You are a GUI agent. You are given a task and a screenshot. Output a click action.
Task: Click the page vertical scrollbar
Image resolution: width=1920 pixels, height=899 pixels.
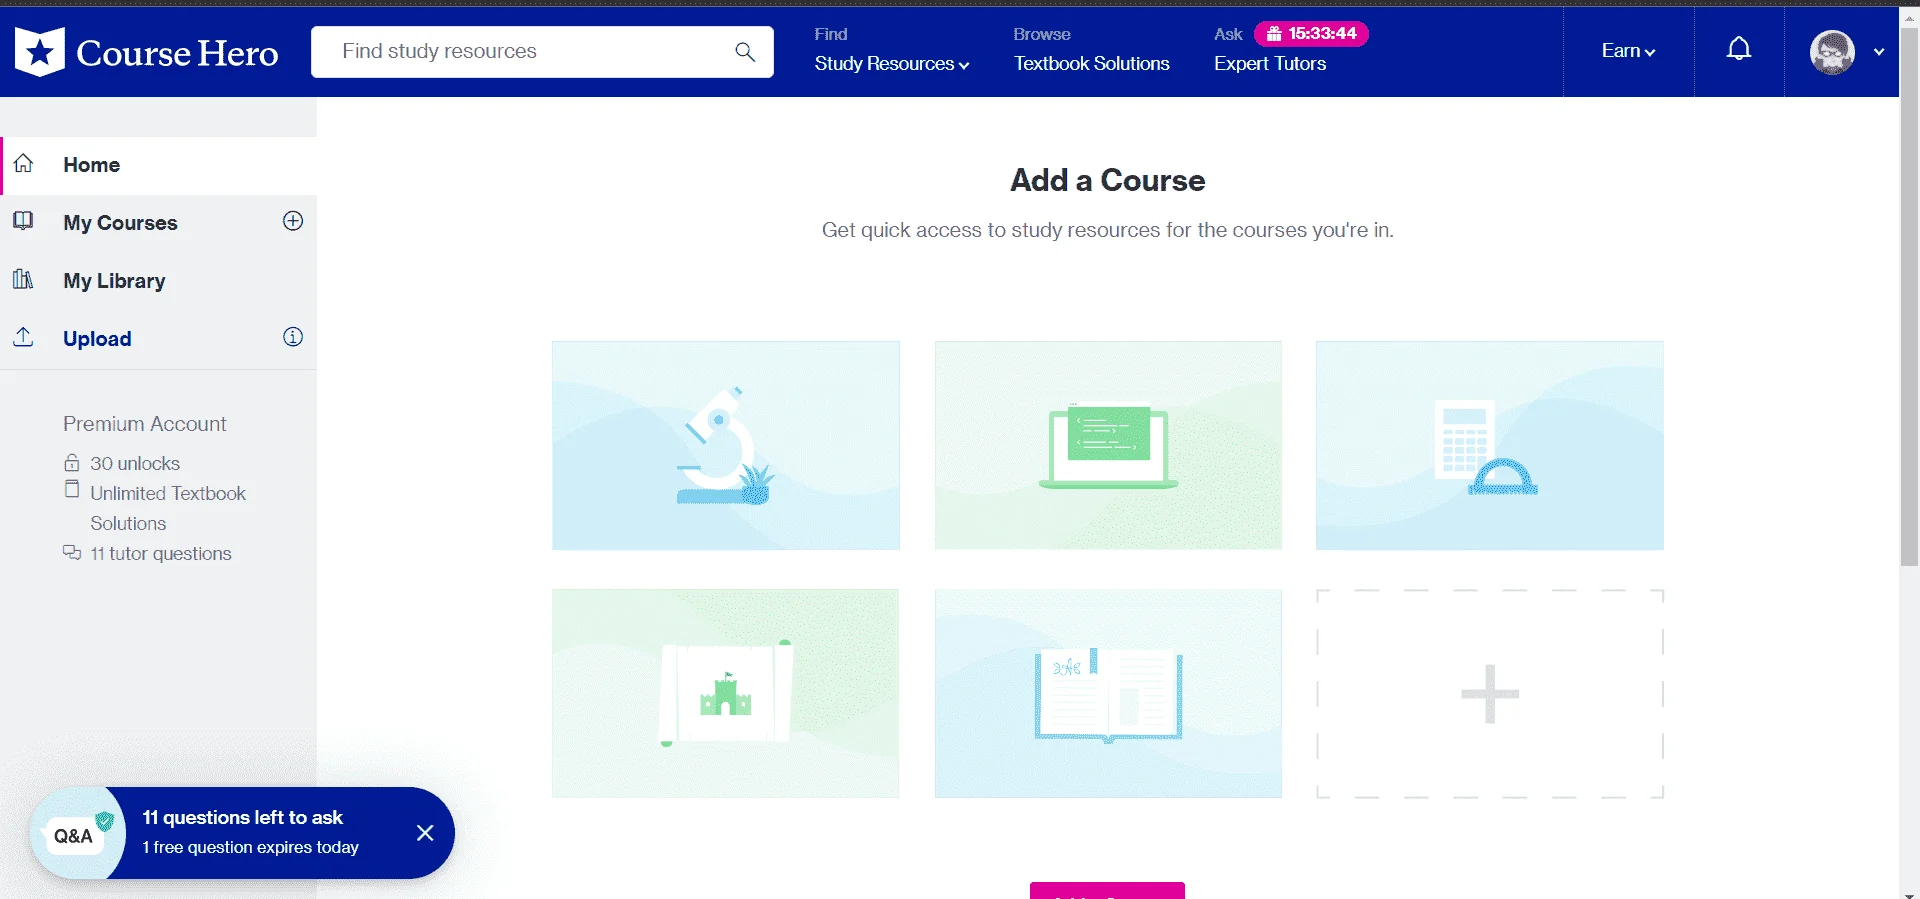click(x=1909, y=296)
